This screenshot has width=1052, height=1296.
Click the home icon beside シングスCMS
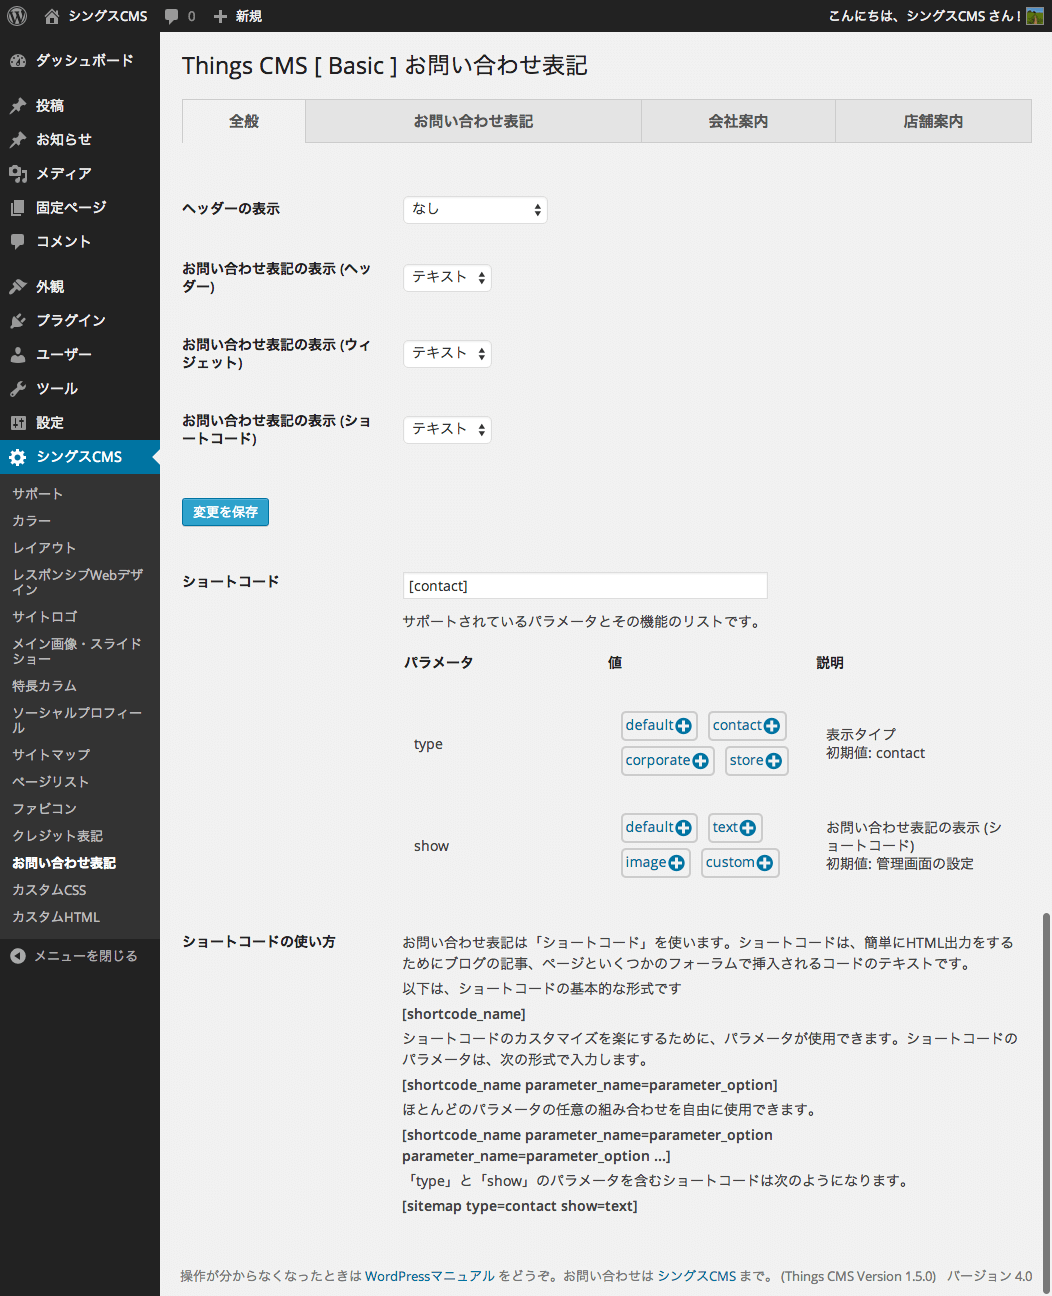click(x=52, y=16)
